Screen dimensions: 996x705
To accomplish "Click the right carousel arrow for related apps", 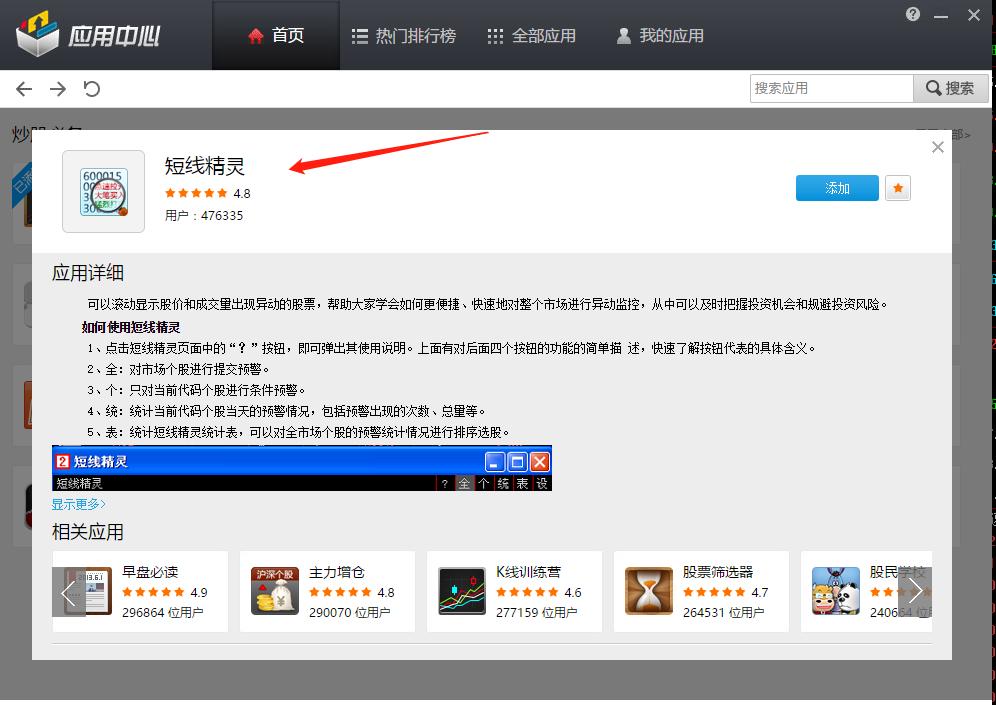I will (914, 591).
